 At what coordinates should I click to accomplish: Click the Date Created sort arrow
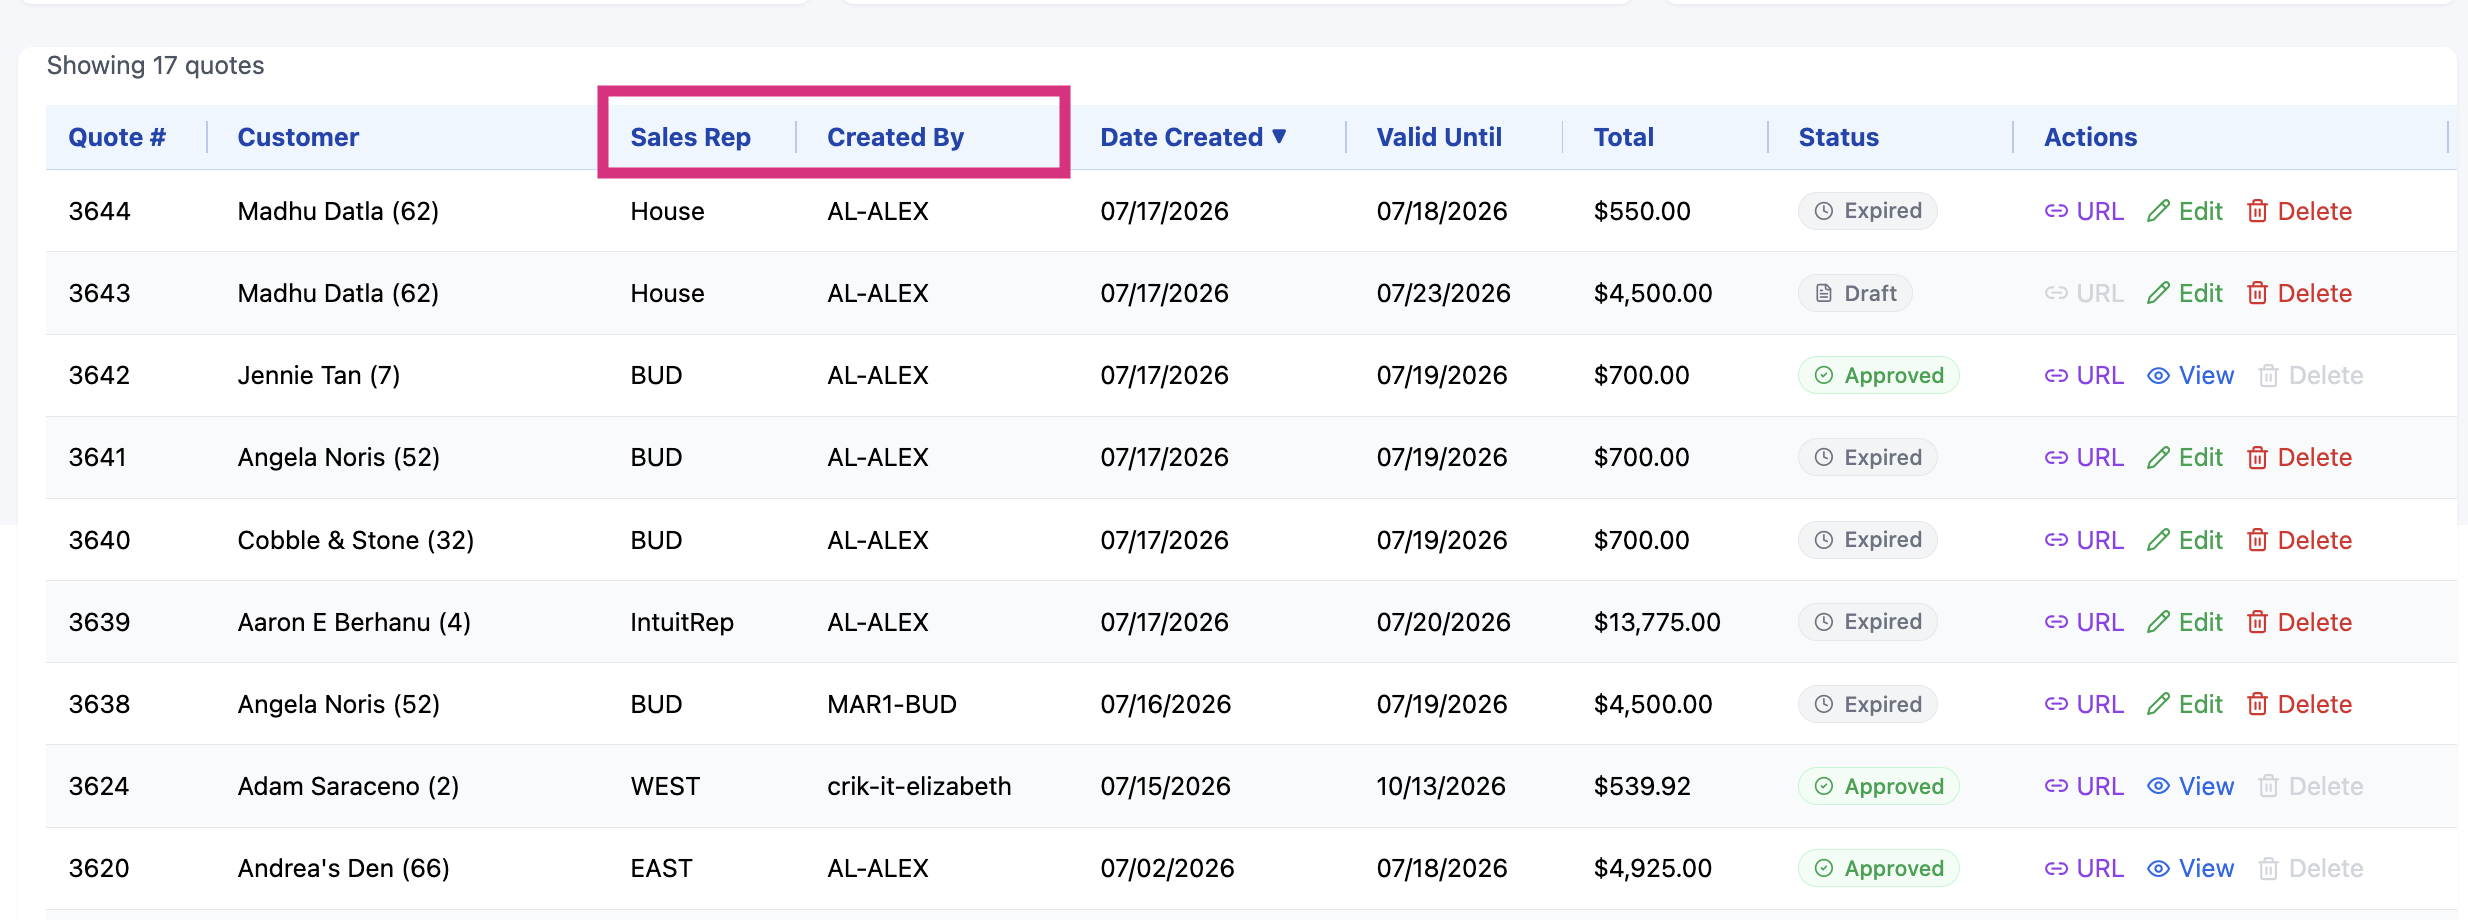(1279, 137)
